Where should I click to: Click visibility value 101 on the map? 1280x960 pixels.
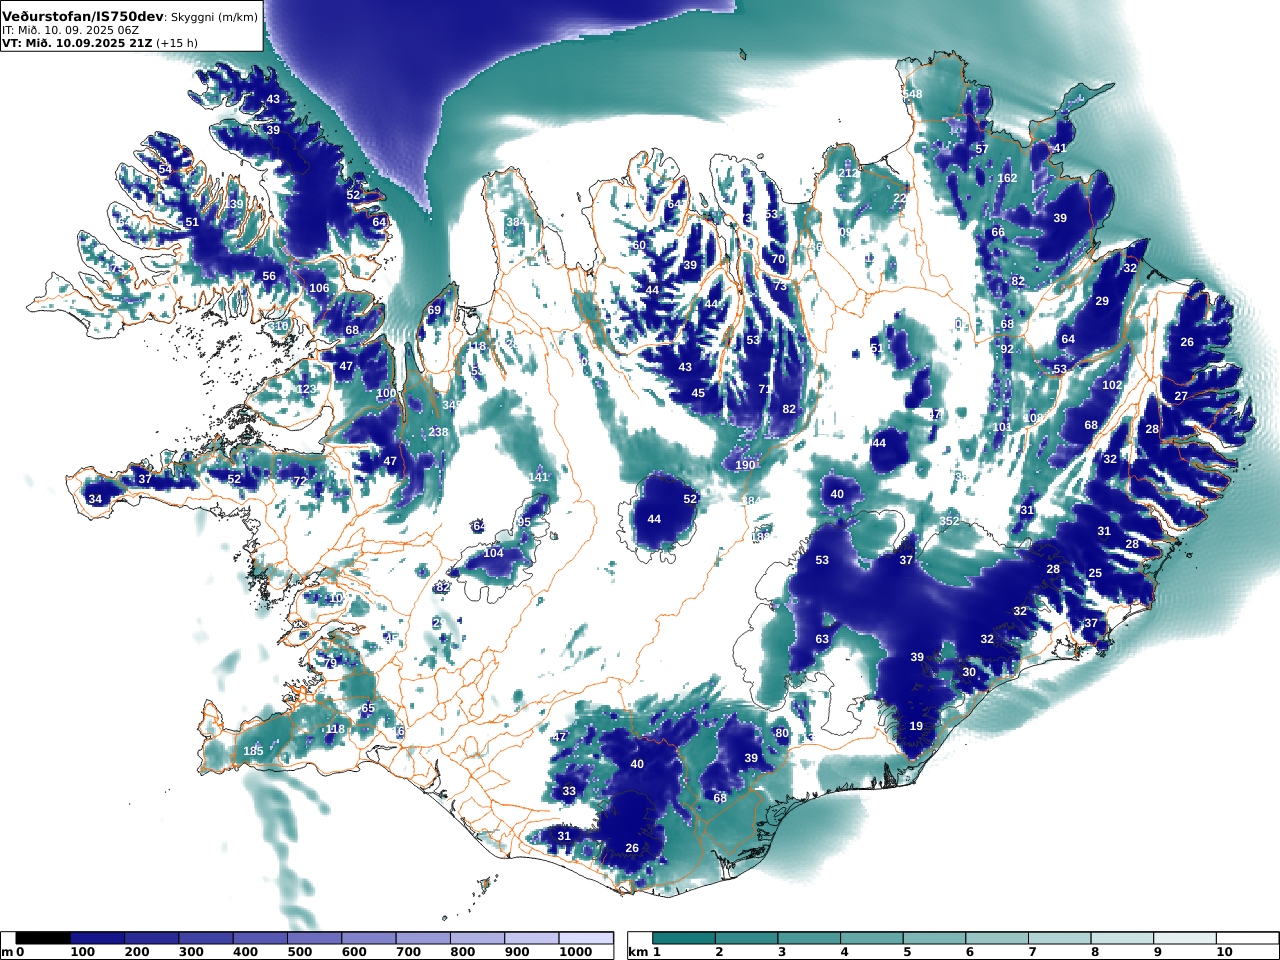point(1002,428)
